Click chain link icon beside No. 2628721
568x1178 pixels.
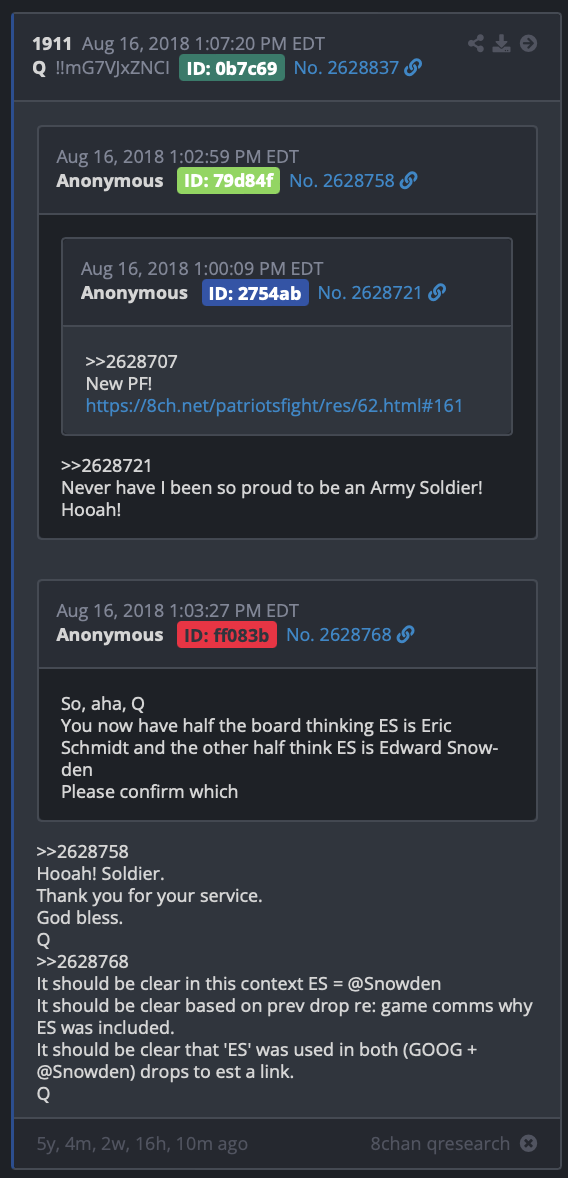coord(437,293)
